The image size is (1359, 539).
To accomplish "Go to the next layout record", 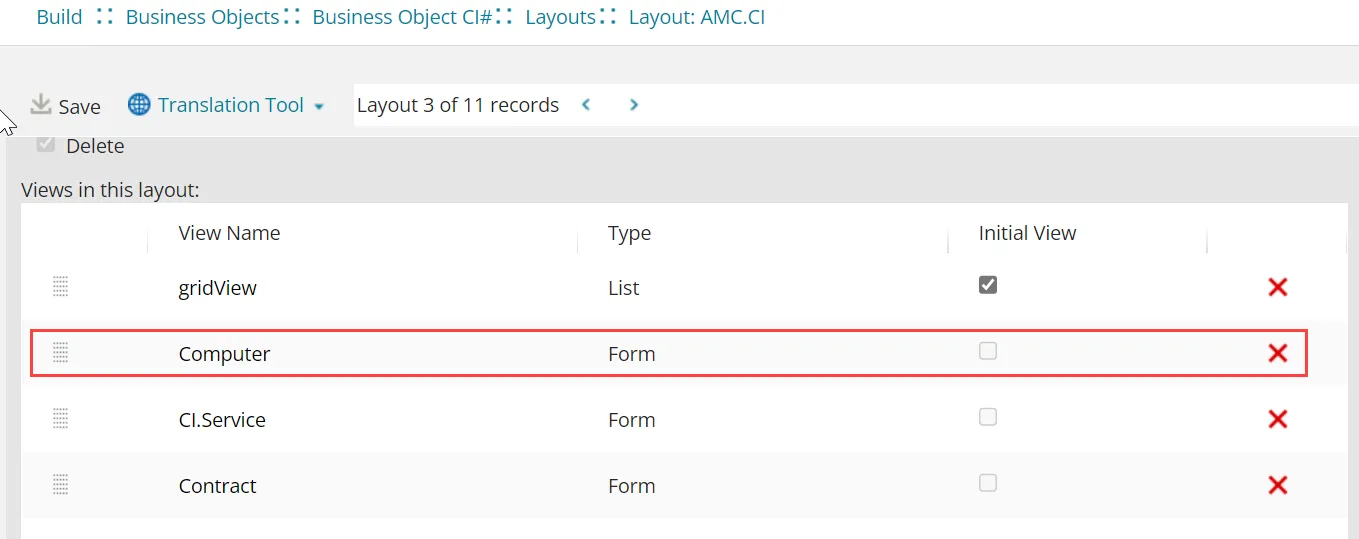I will pyautogui.click(x=634, y=104).
